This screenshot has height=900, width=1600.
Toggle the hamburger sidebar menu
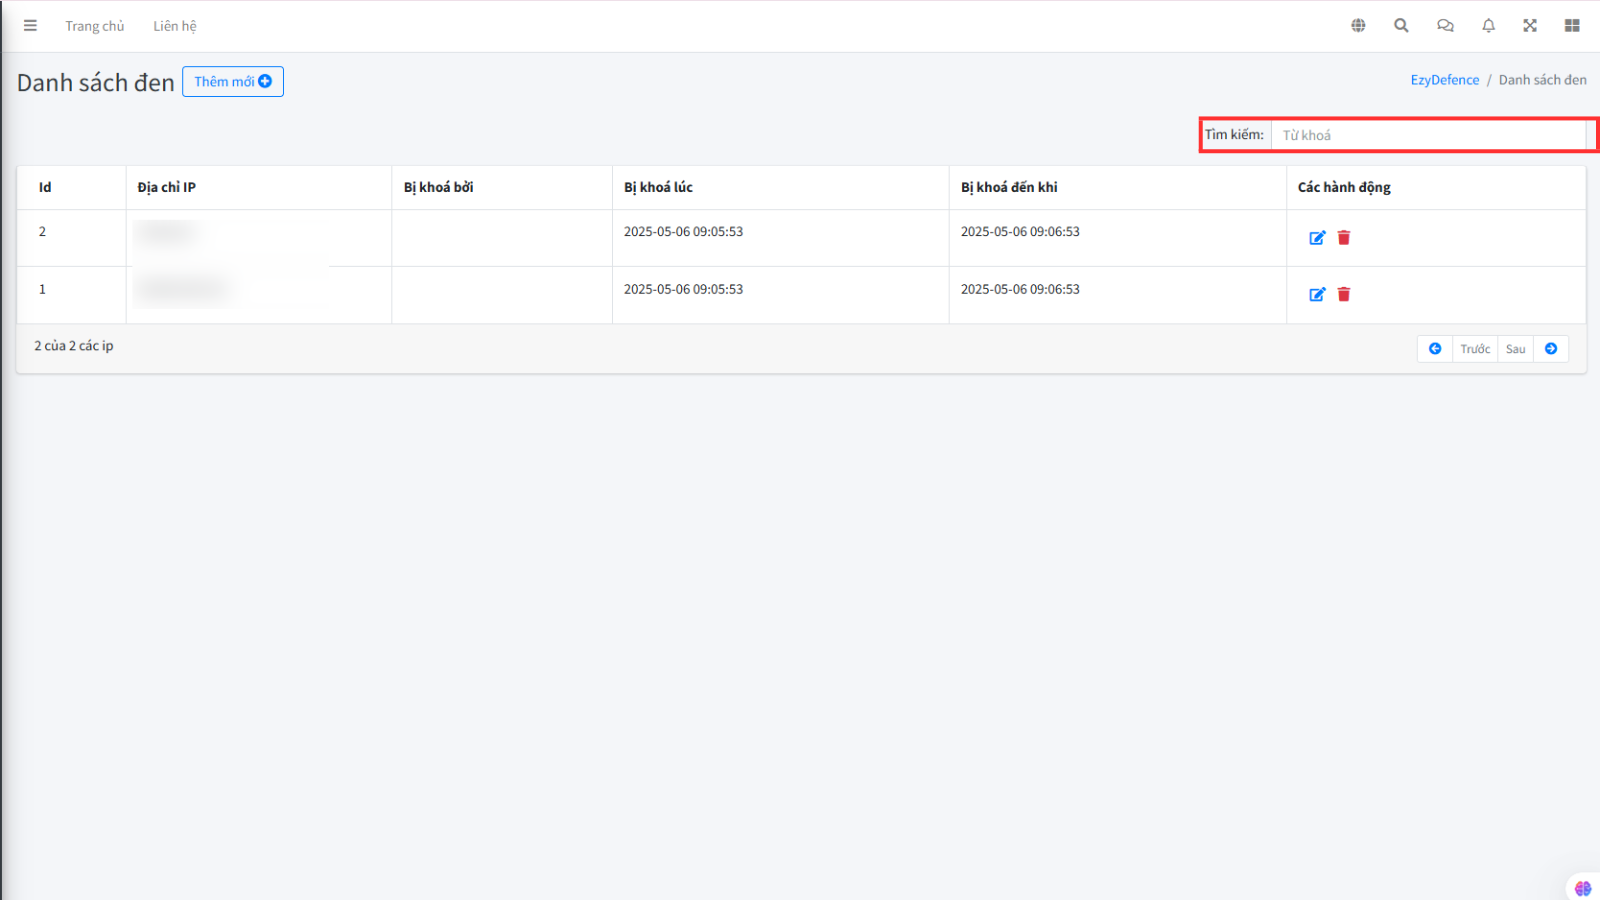tap(30, 26)
